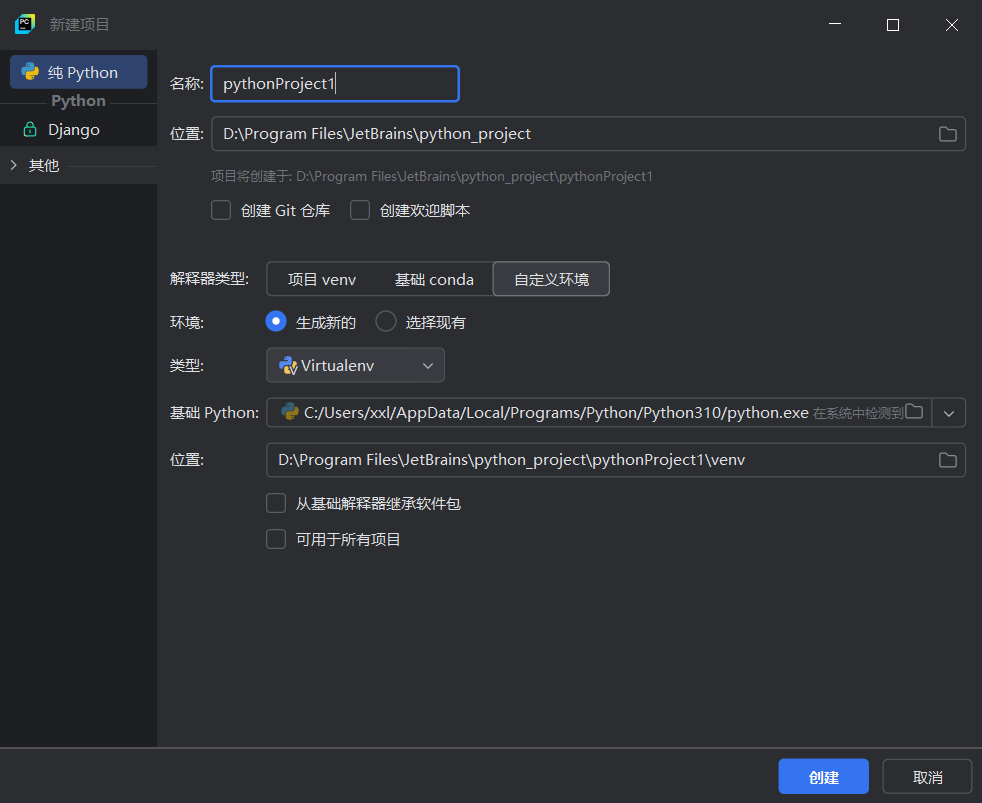
Task: Focus the 名称 project name field
Action: tap(335, 83)
